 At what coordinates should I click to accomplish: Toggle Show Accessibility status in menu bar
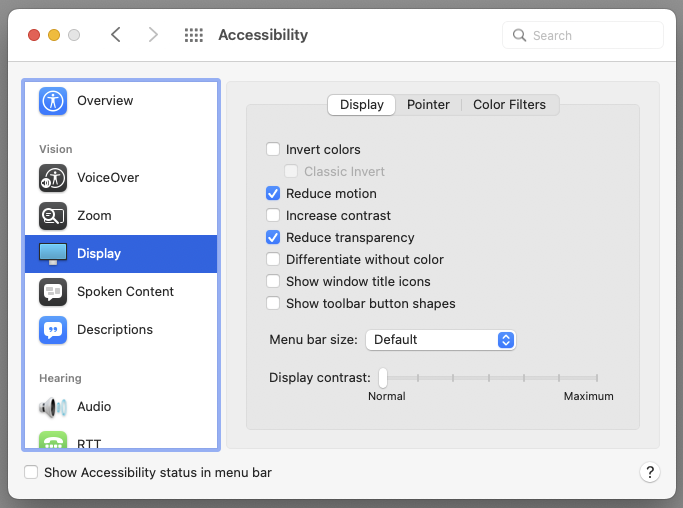(x=31, y=472)
